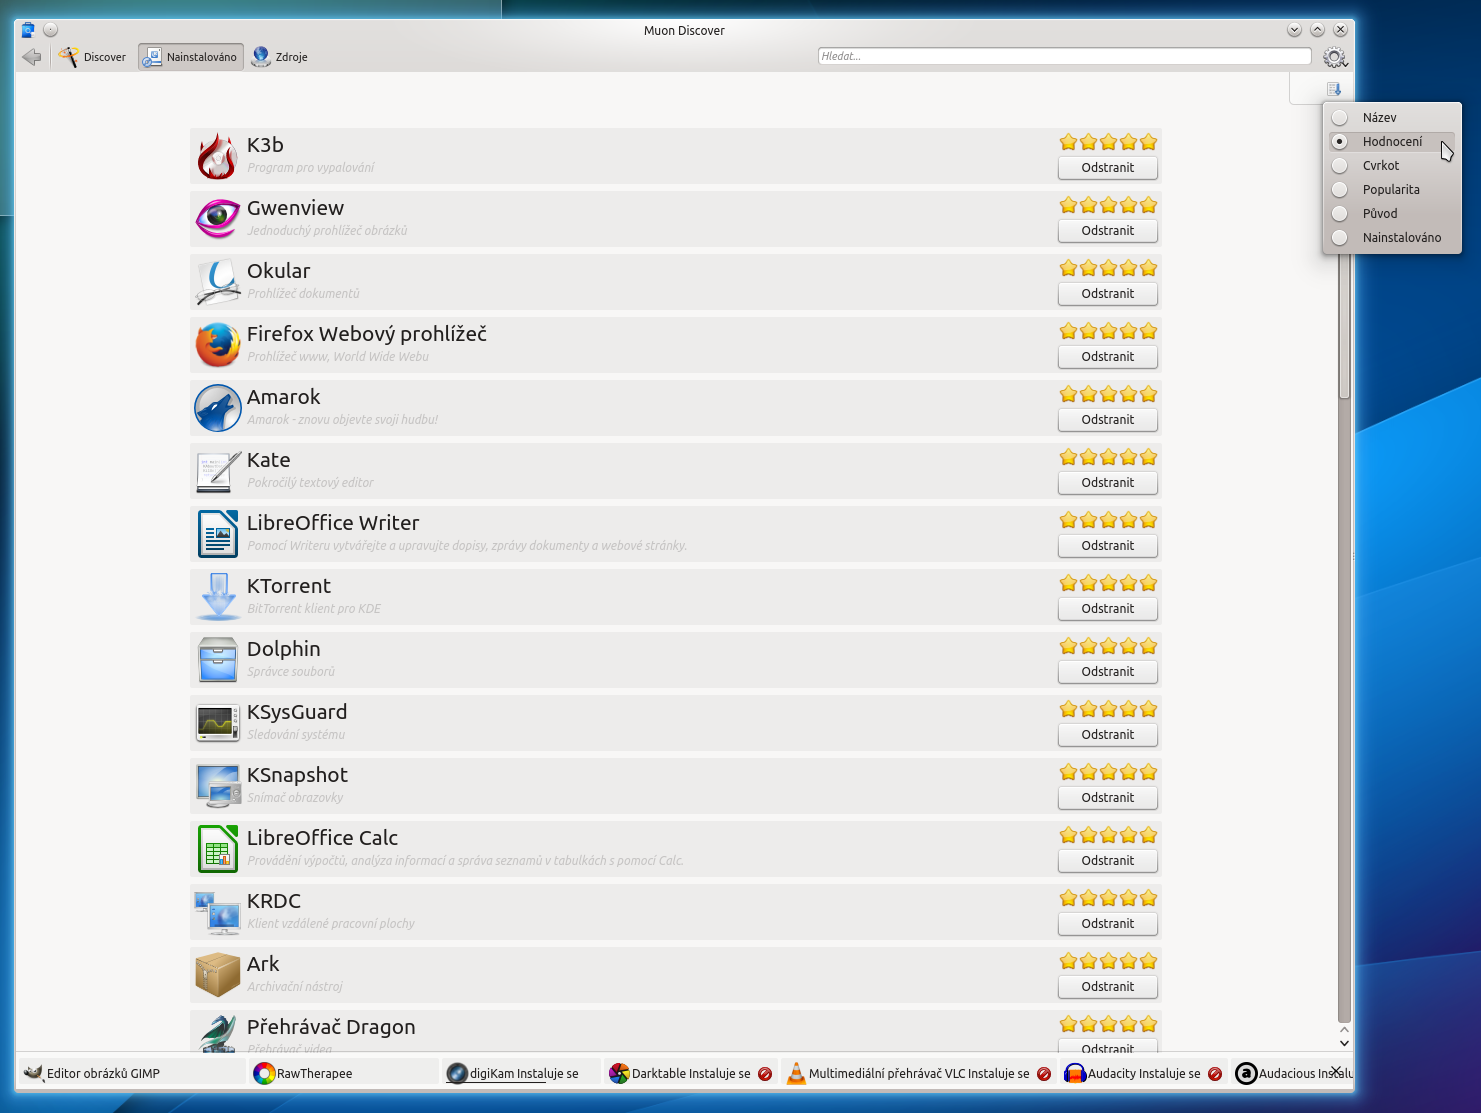Click the Audacity headphones icon
Viewport: 1481px width, 1113px height.
(1075, 1073)
